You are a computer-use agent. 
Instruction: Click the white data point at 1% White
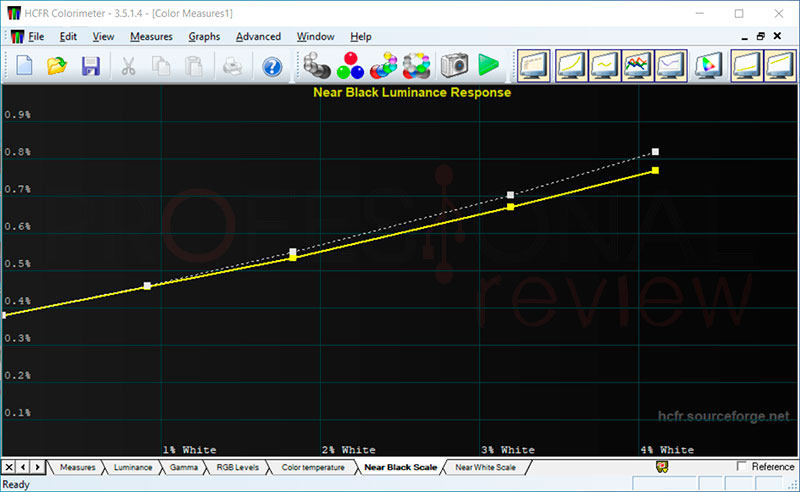pos(147,286)
